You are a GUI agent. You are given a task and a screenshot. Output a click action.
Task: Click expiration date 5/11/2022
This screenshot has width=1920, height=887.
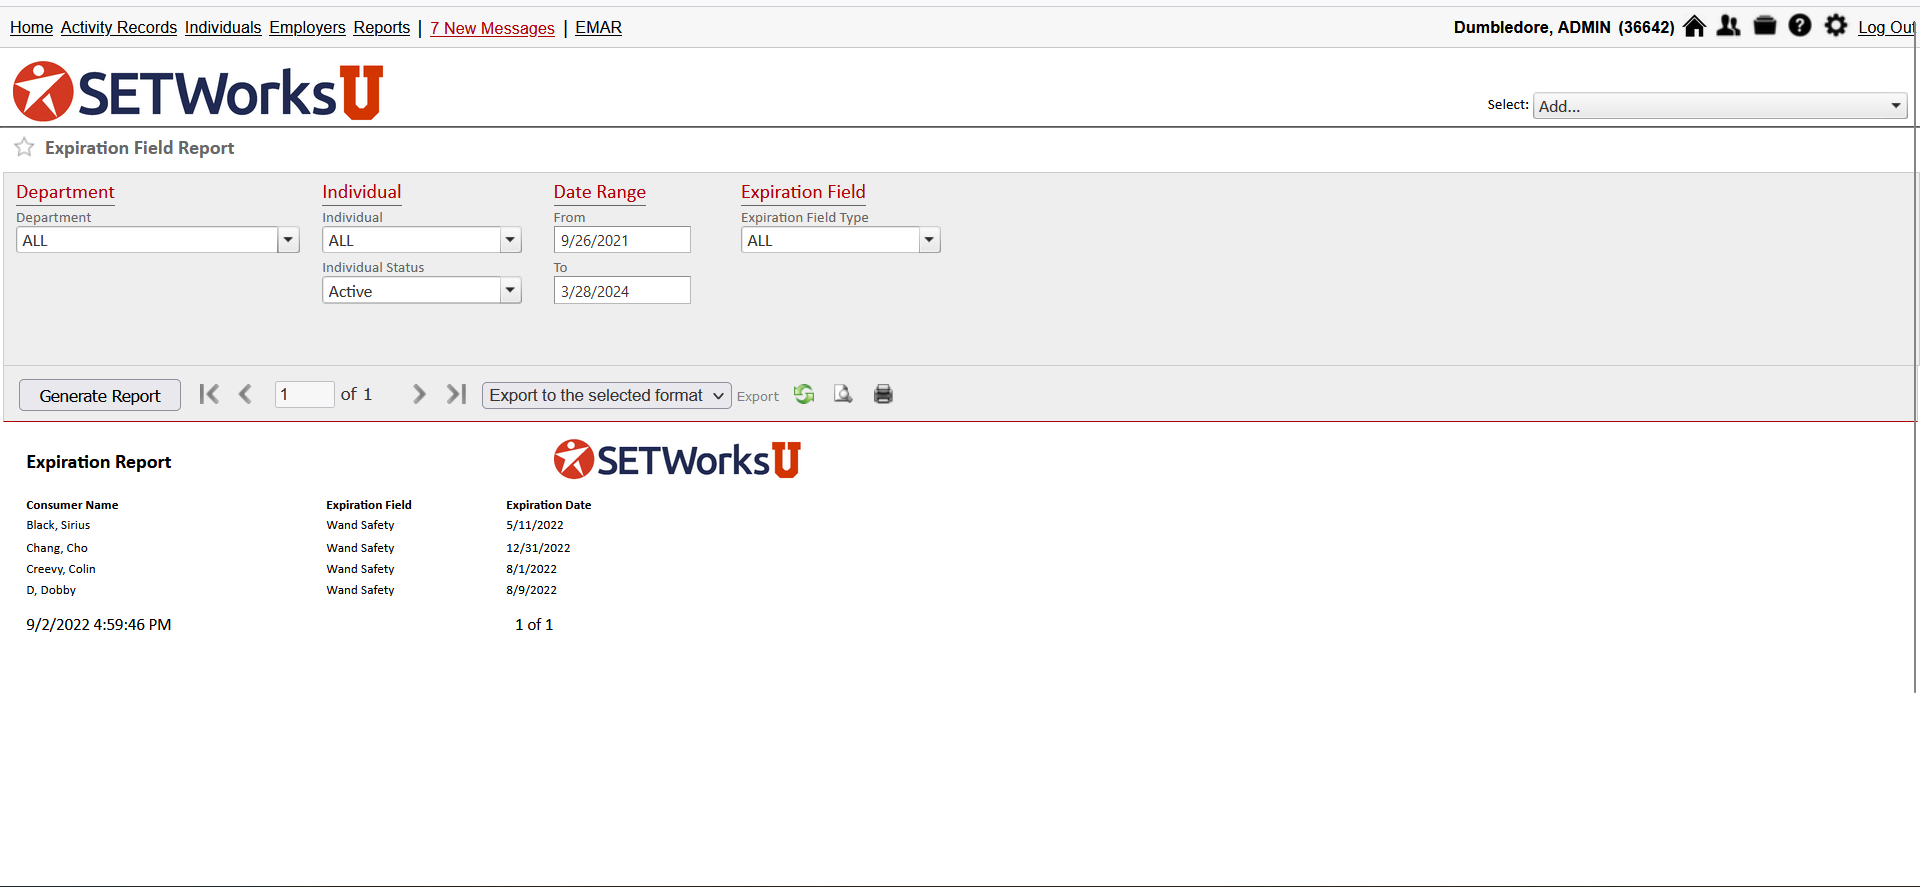535,525
